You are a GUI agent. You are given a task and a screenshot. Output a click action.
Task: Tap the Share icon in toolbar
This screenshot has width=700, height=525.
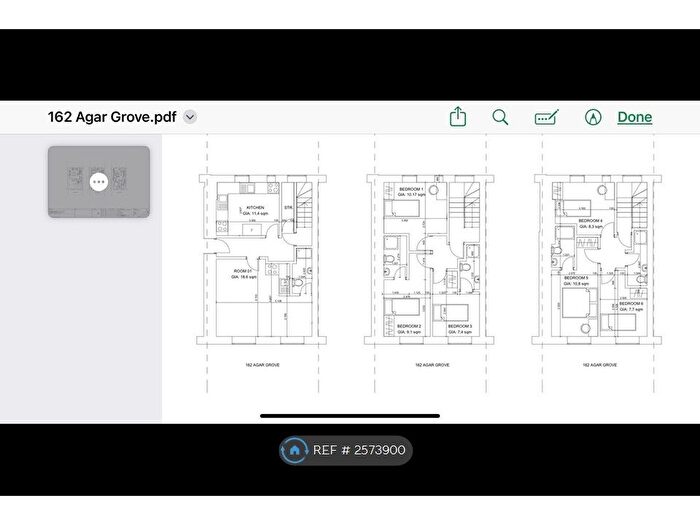click(x=457, y=117)
